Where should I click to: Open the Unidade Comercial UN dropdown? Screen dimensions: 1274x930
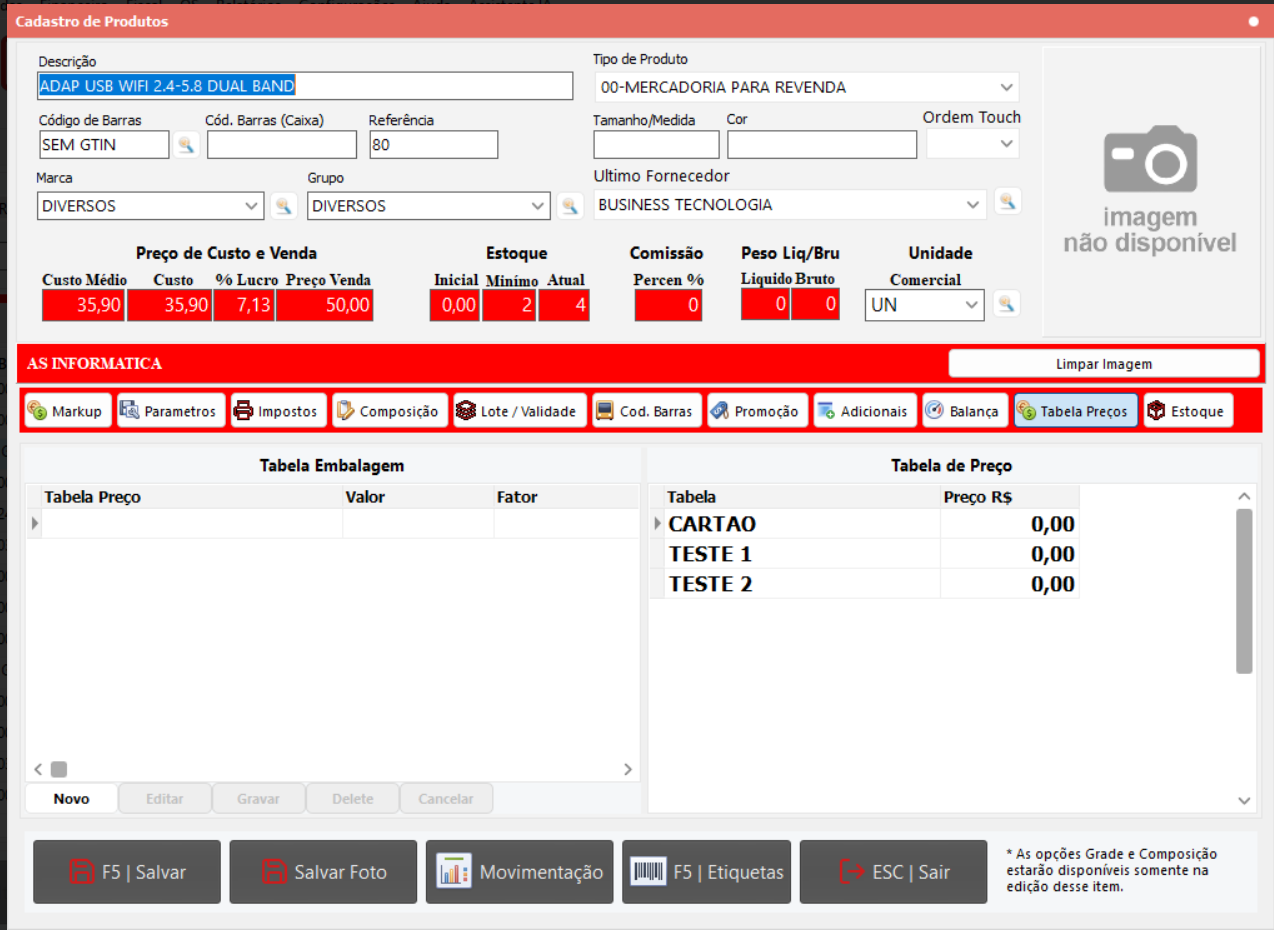[x=972, y=305]
